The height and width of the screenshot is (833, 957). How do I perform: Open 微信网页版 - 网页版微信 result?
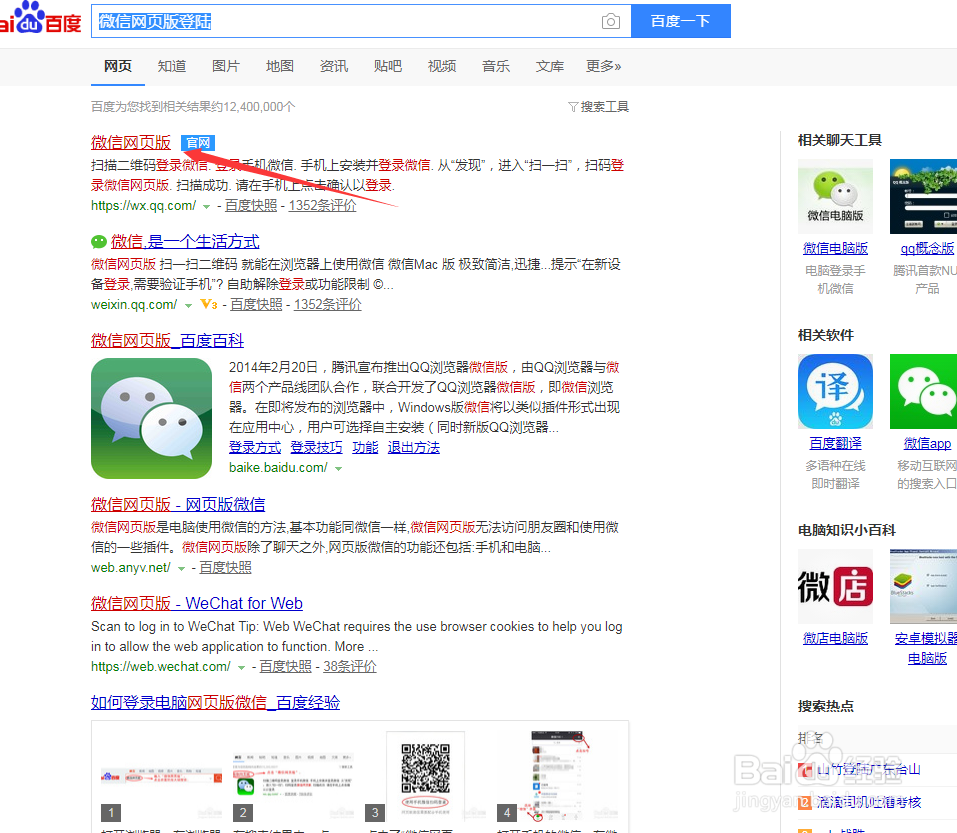pyautogui.click(x=178, y=504)
